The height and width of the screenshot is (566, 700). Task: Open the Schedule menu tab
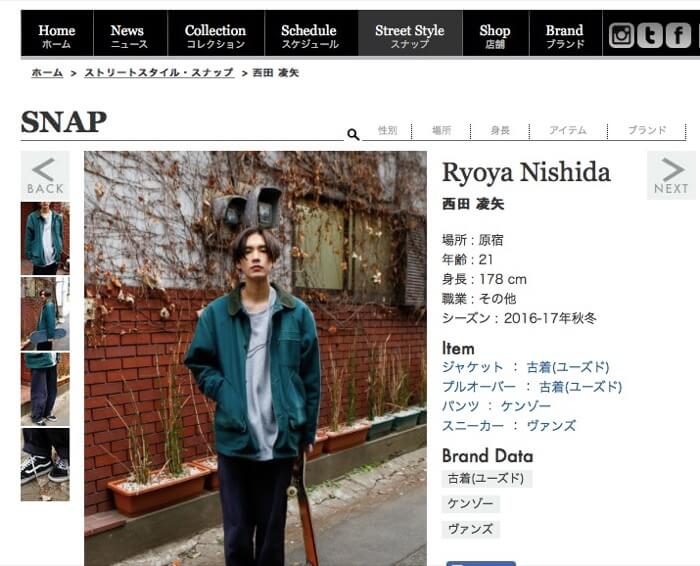tap(310, 34)
